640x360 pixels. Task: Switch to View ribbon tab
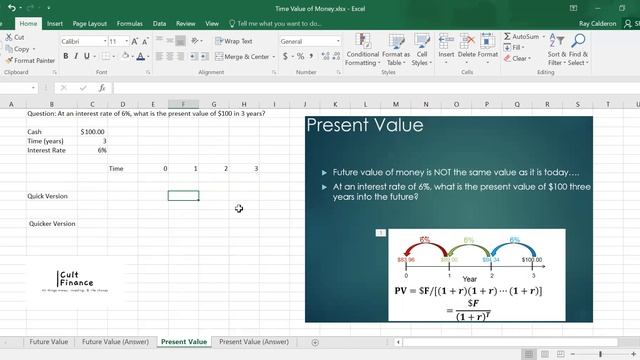pos(212,24)
